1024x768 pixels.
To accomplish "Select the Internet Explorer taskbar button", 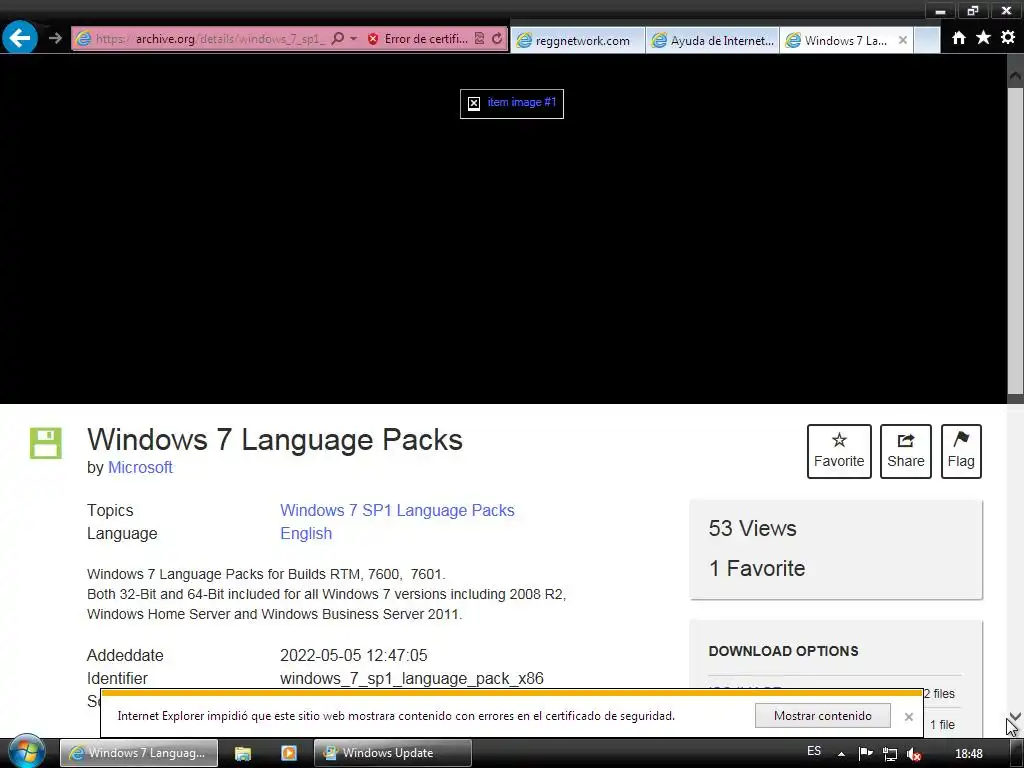I will click(140, 753).
